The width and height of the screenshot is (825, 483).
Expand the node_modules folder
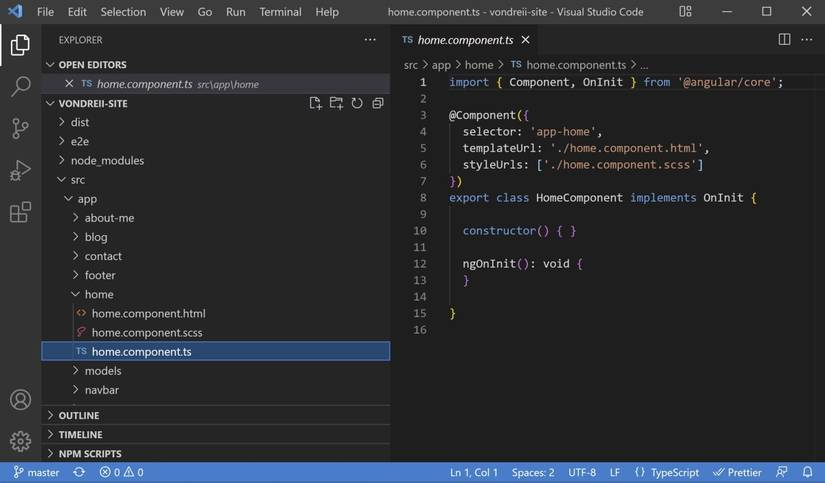point(216,160)
